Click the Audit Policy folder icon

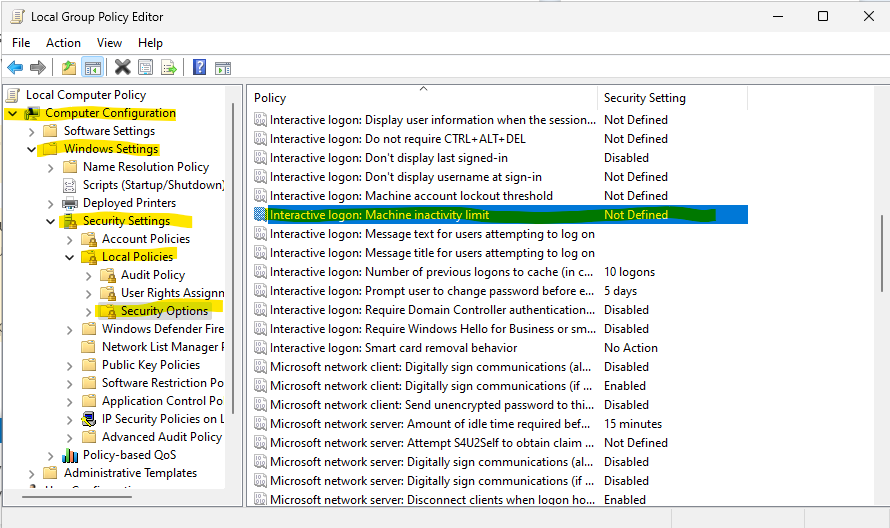point(108,275)
